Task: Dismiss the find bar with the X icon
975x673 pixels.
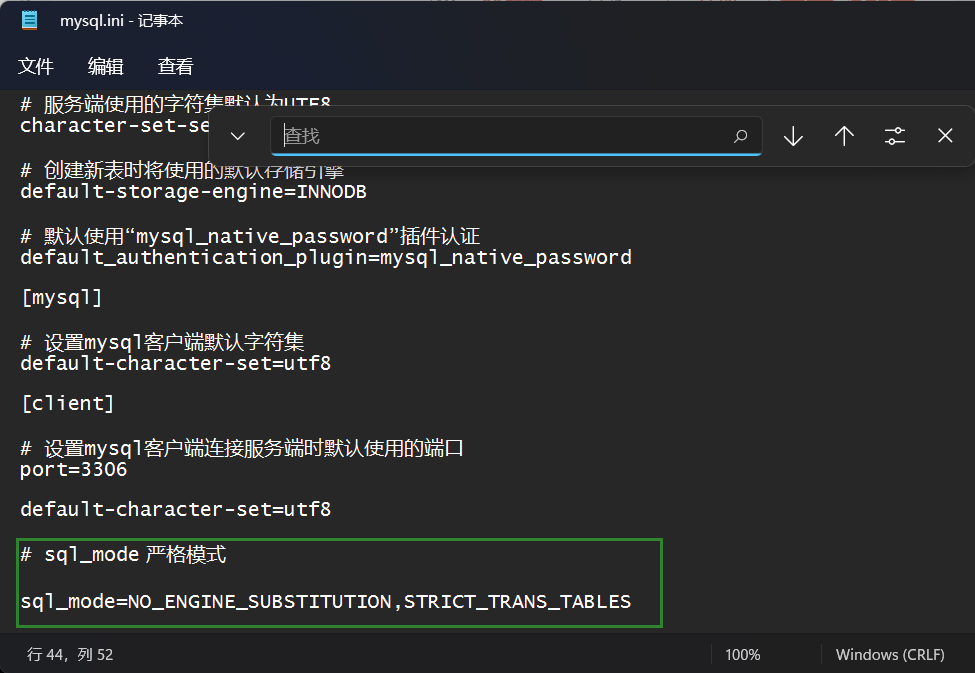Action: click(944, 135)
